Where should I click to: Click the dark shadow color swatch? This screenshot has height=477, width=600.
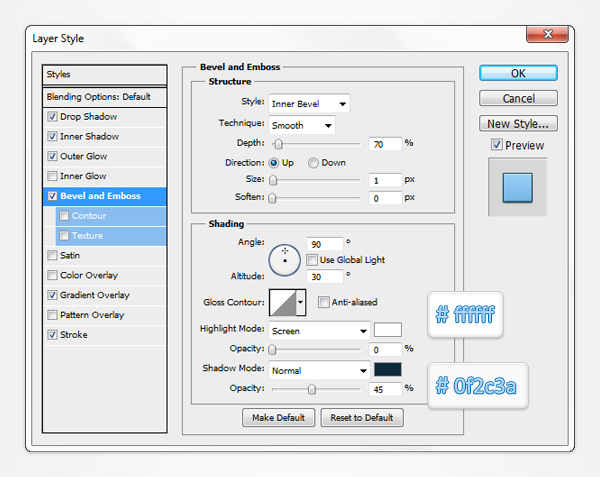coord(387,370)
